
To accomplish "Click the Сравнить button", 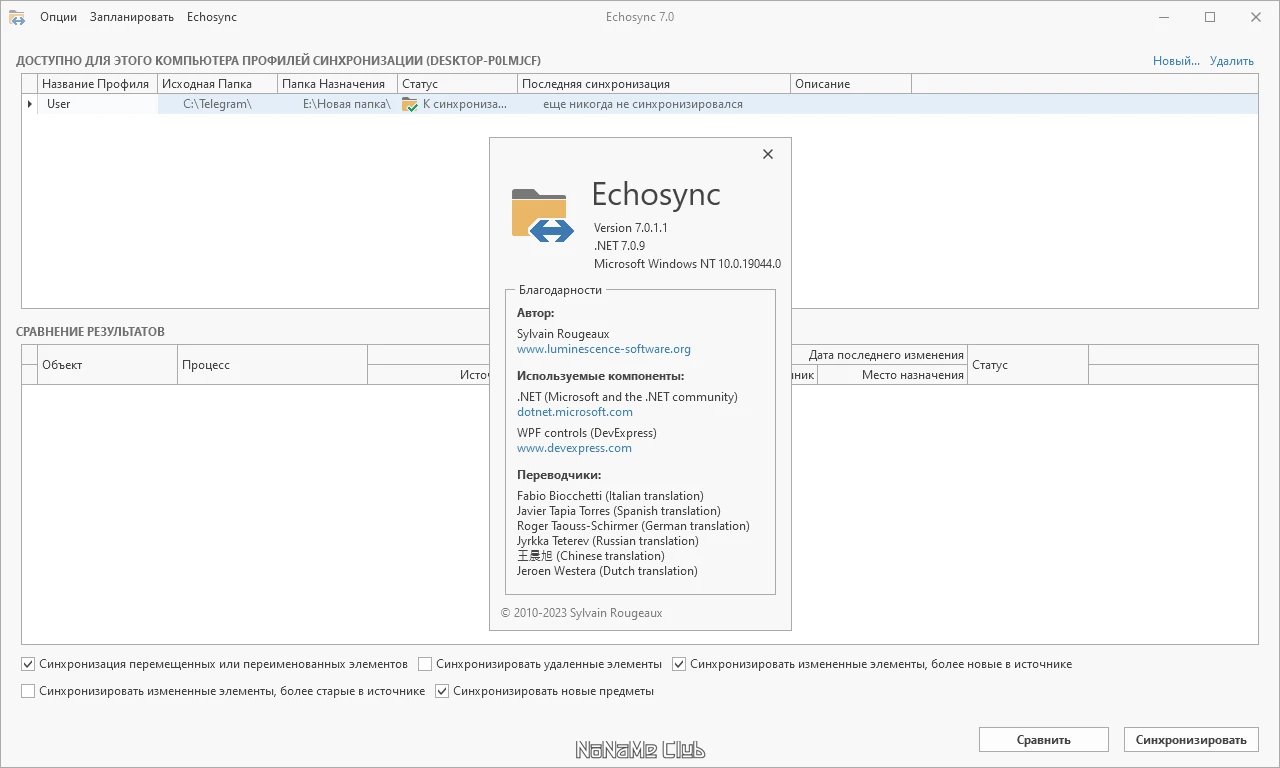I will click(x=1044, y=740).
